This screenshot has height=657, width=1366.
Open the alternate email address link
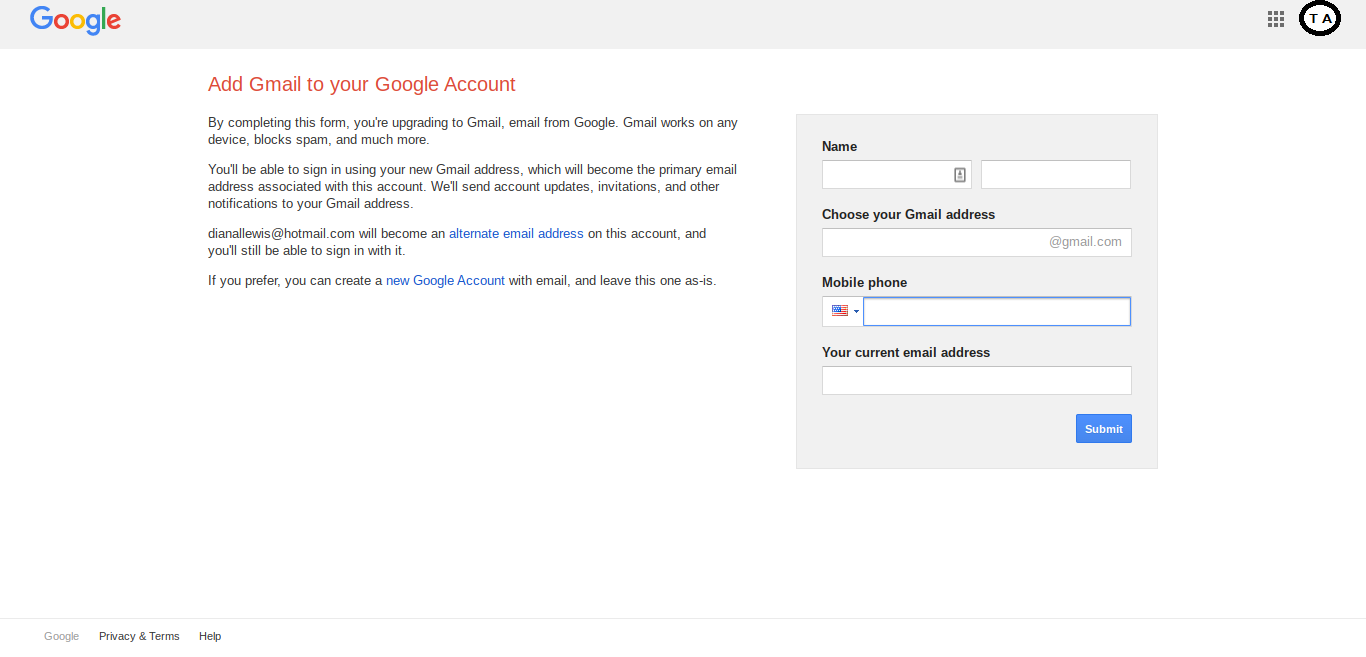(516, 234)
